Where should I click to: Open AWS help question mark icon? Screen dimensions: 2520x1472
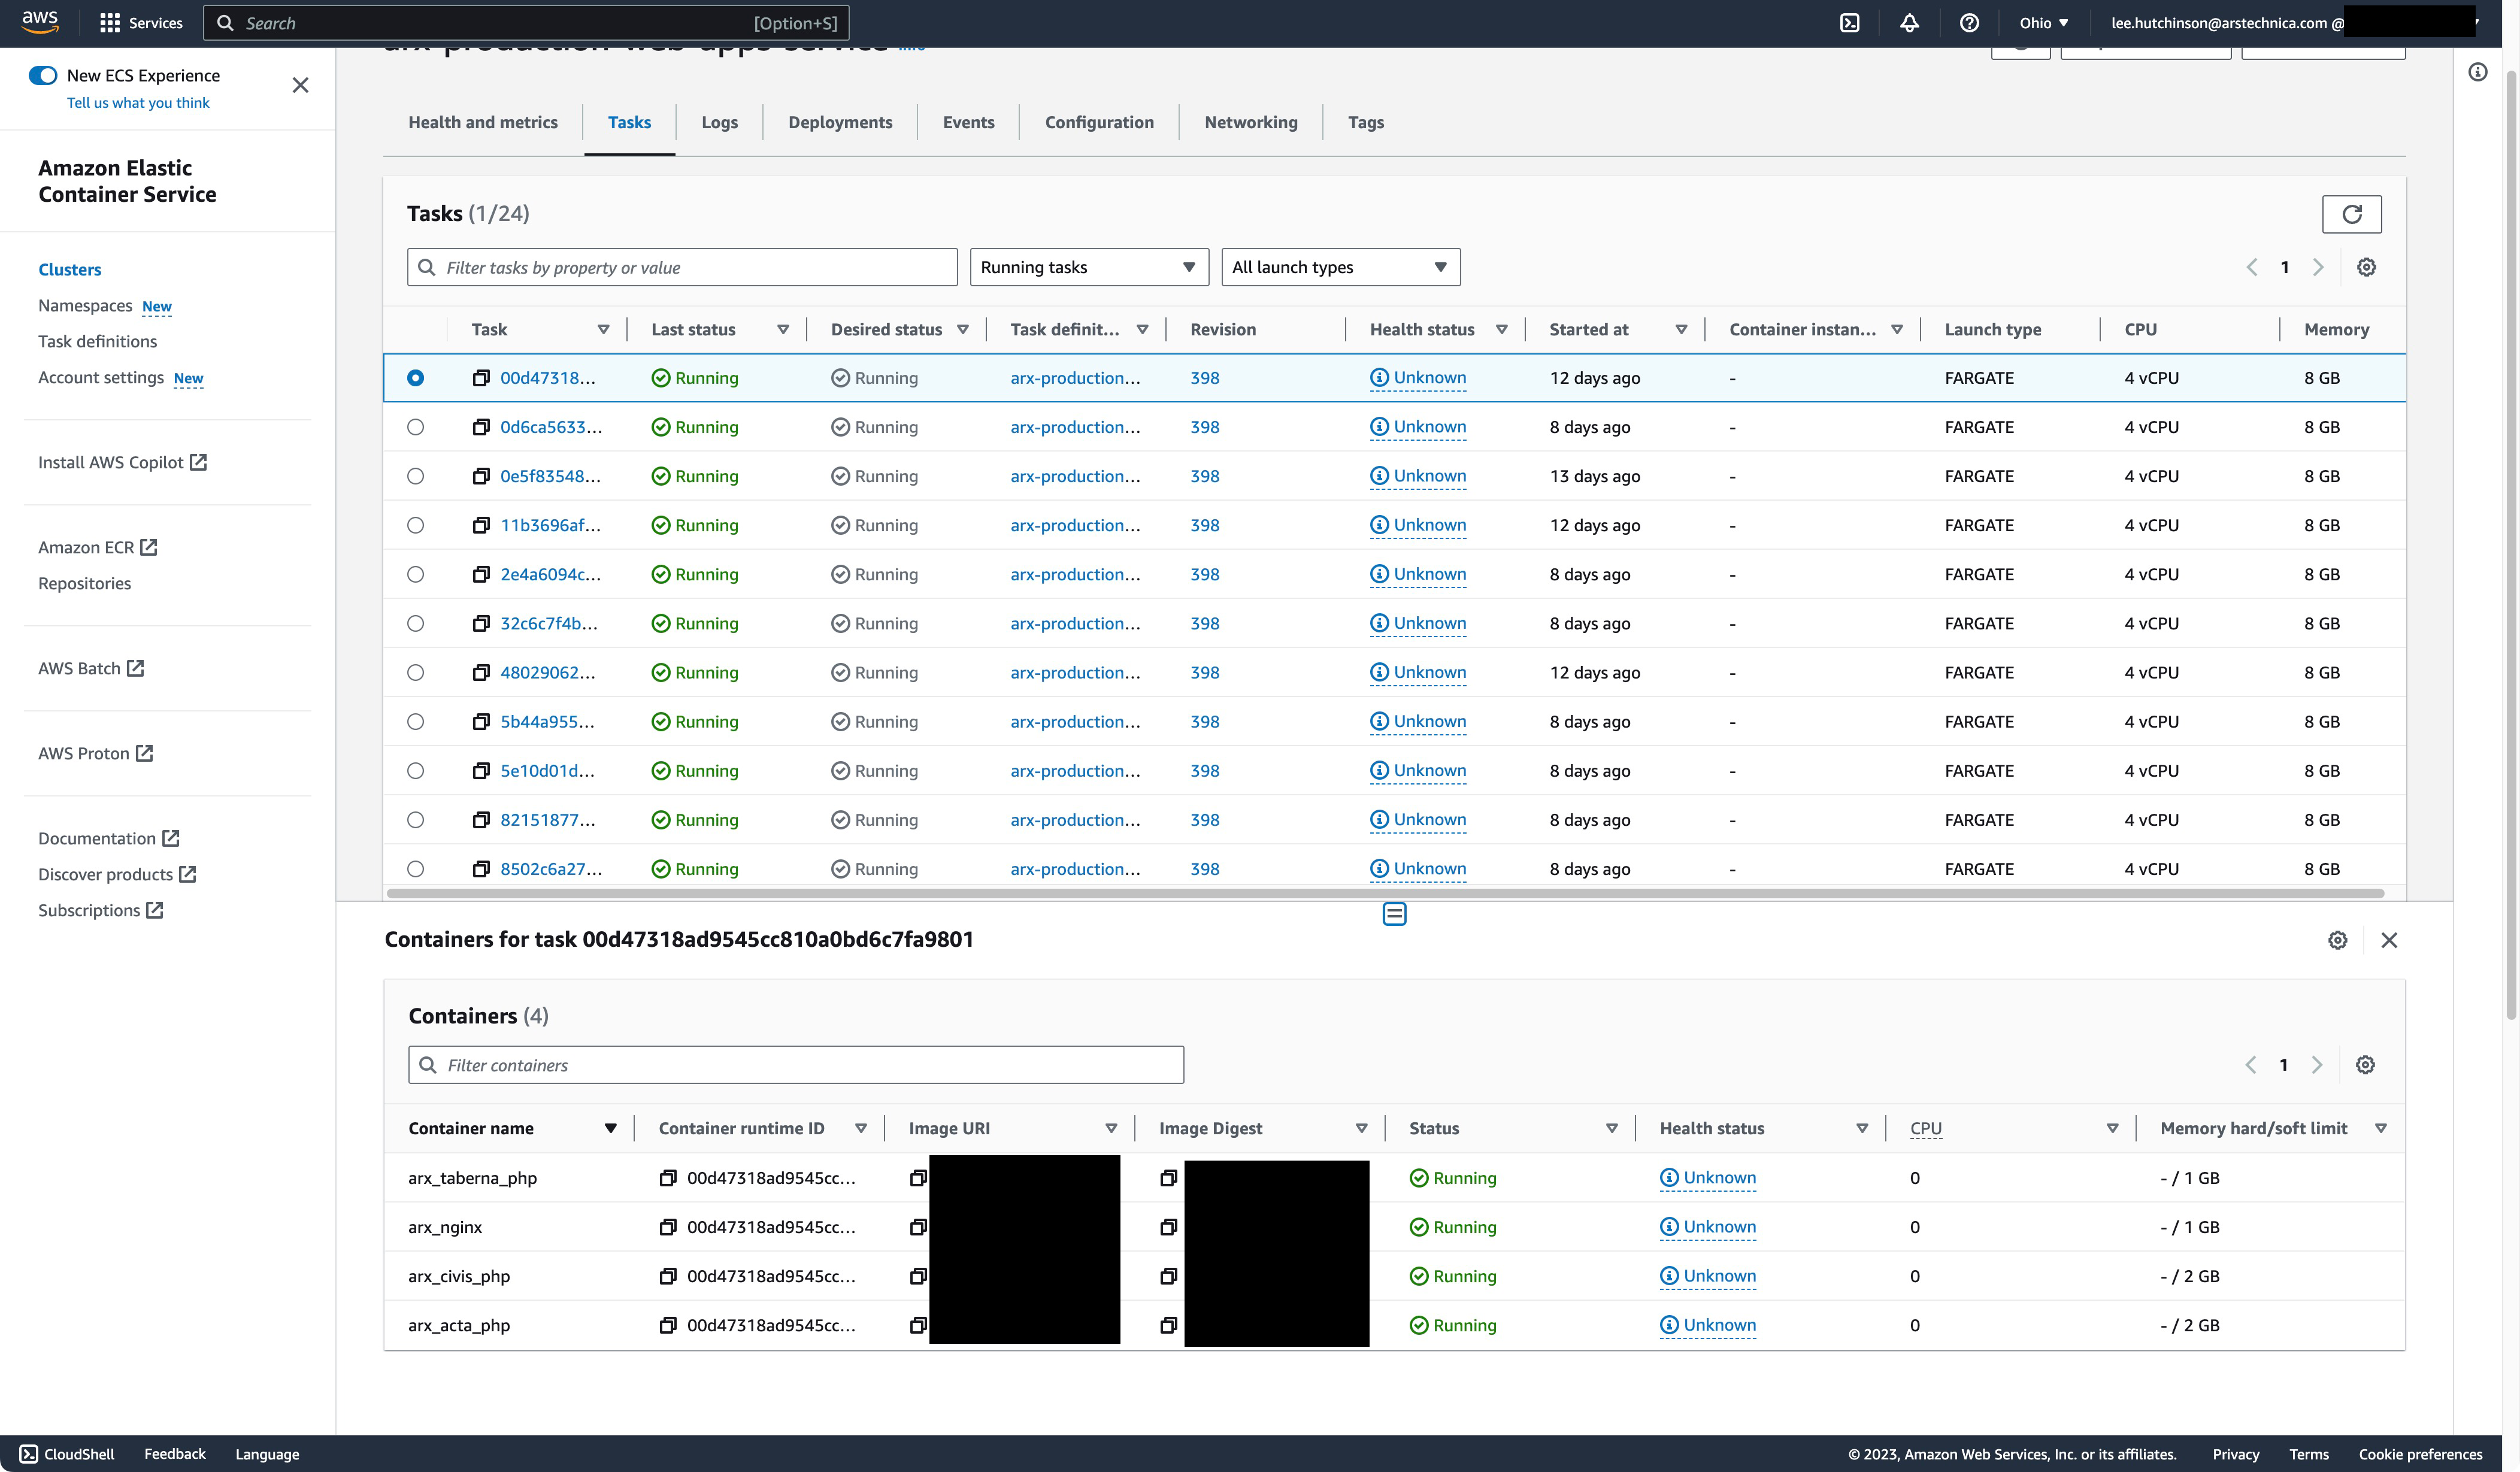(x=1968, y=23)
